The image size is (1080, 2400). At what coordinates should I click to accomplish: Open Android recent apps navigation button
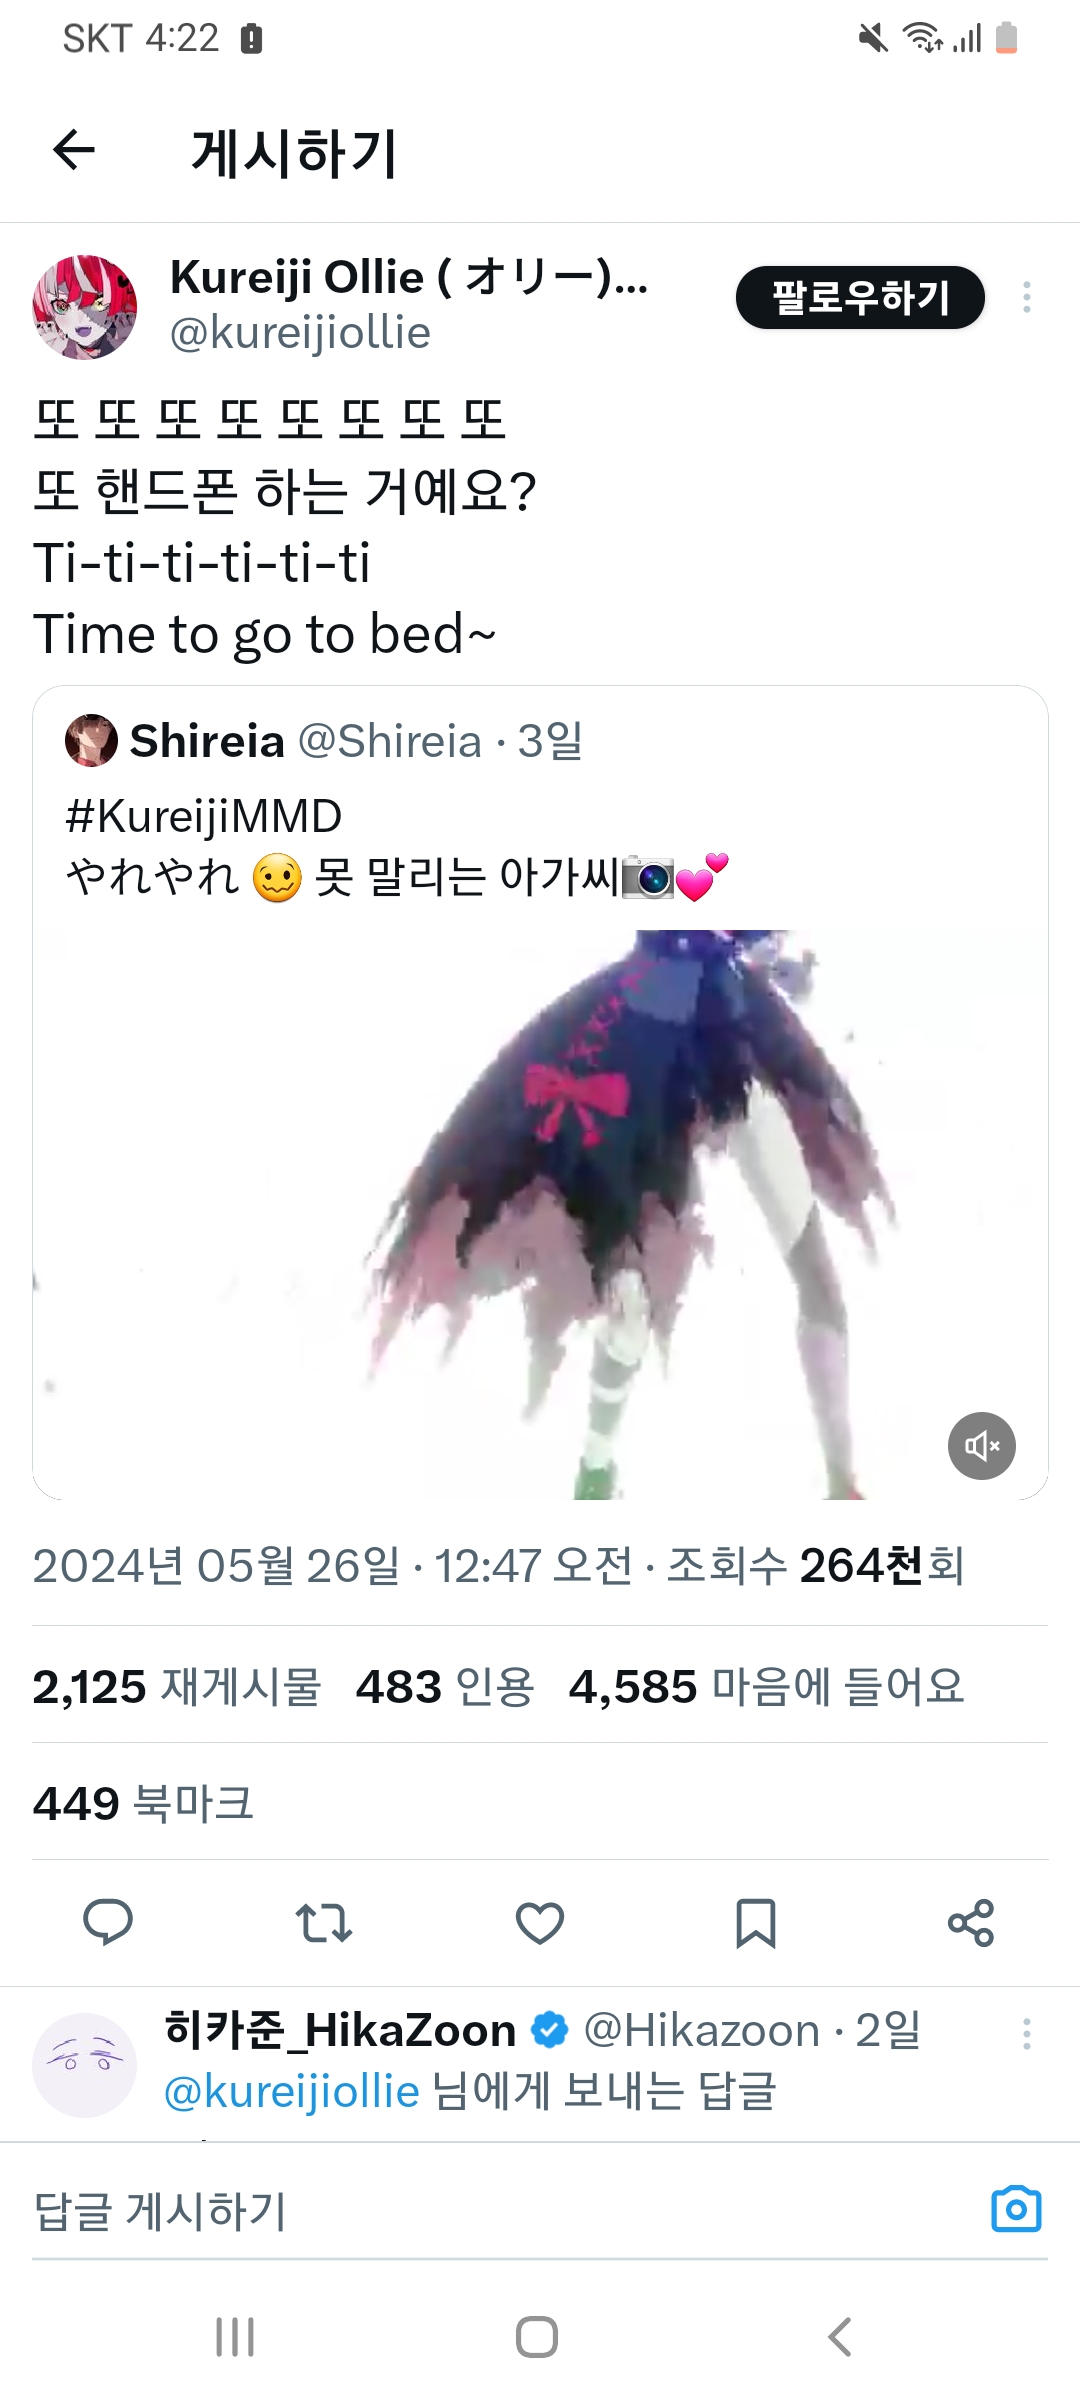click(236, 2337)
